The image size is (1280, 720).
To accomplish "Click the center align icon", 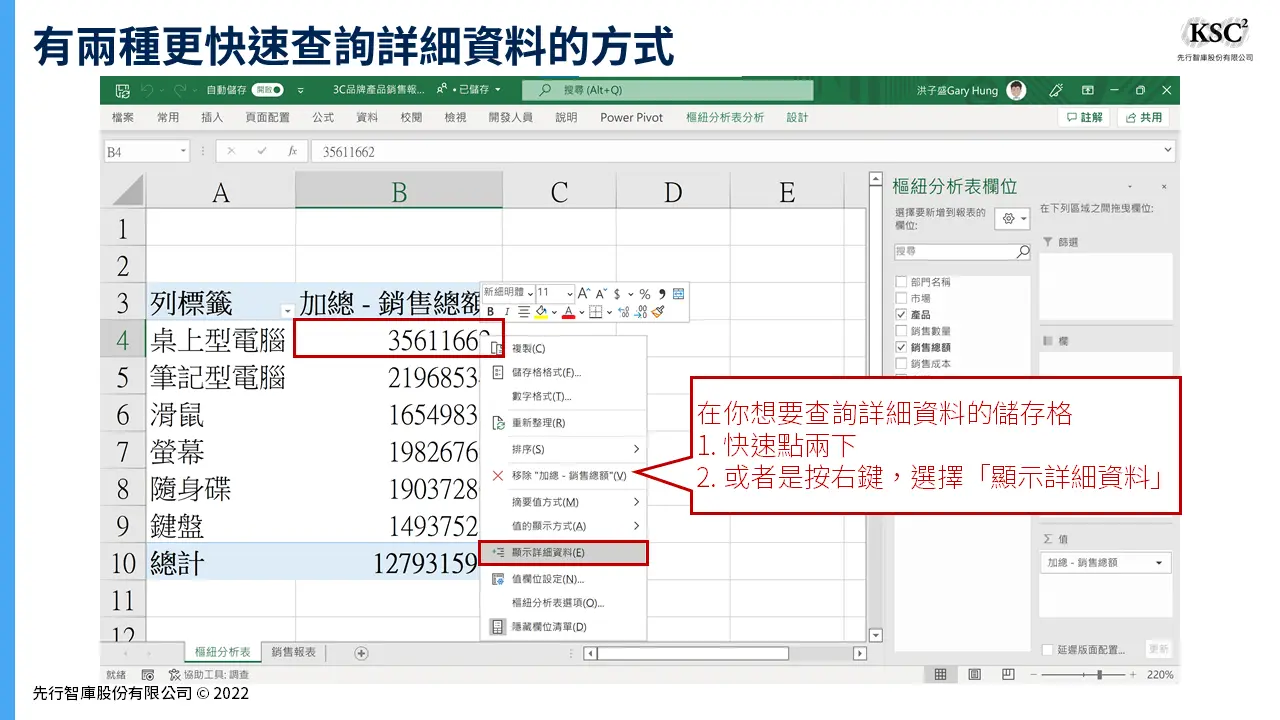I will coord(524,312).
